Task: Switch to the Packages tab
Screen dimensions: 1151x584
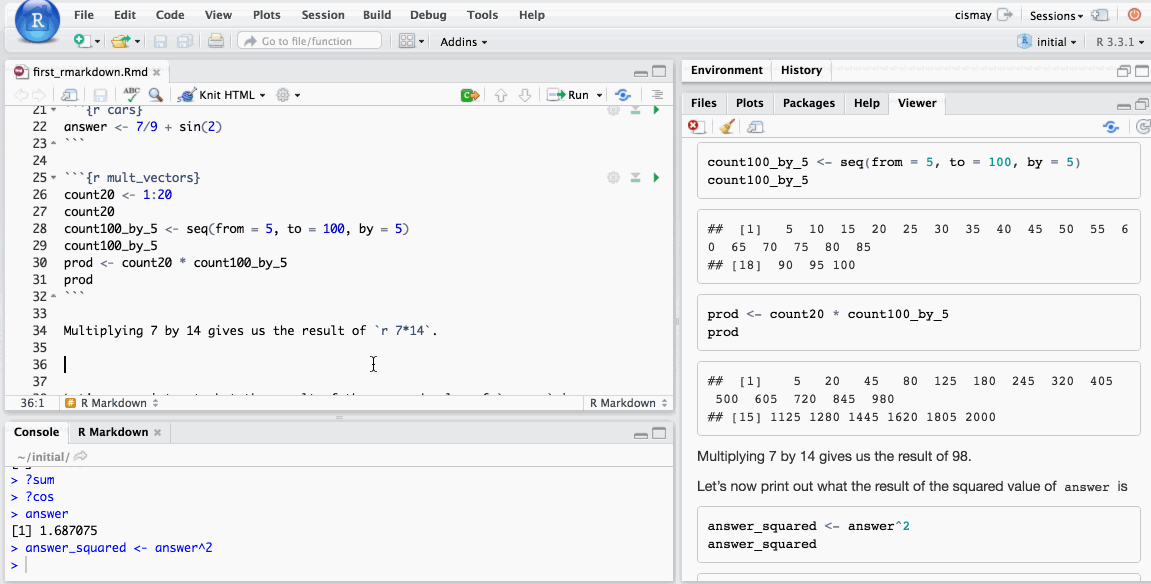Action: coord(808,103)
